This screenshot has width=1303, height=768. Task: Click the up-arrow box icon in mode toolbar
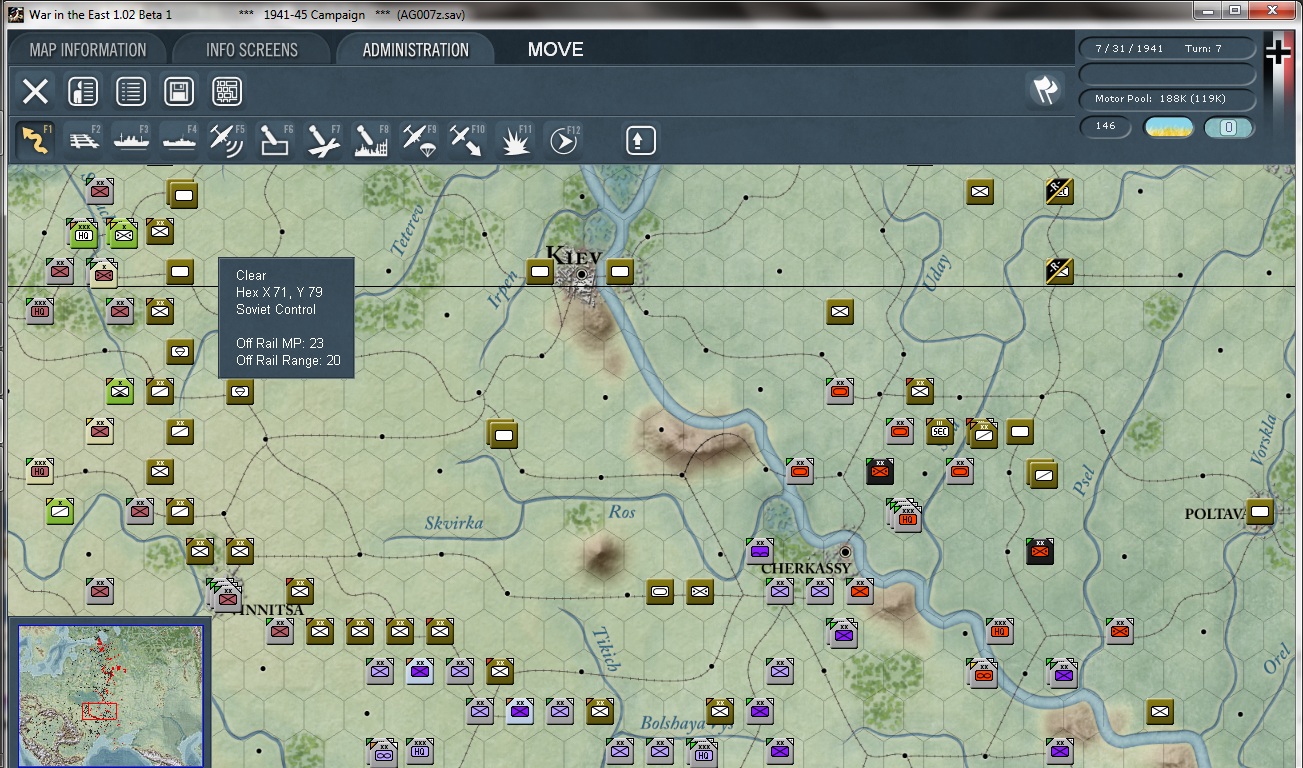pos(640,140)
